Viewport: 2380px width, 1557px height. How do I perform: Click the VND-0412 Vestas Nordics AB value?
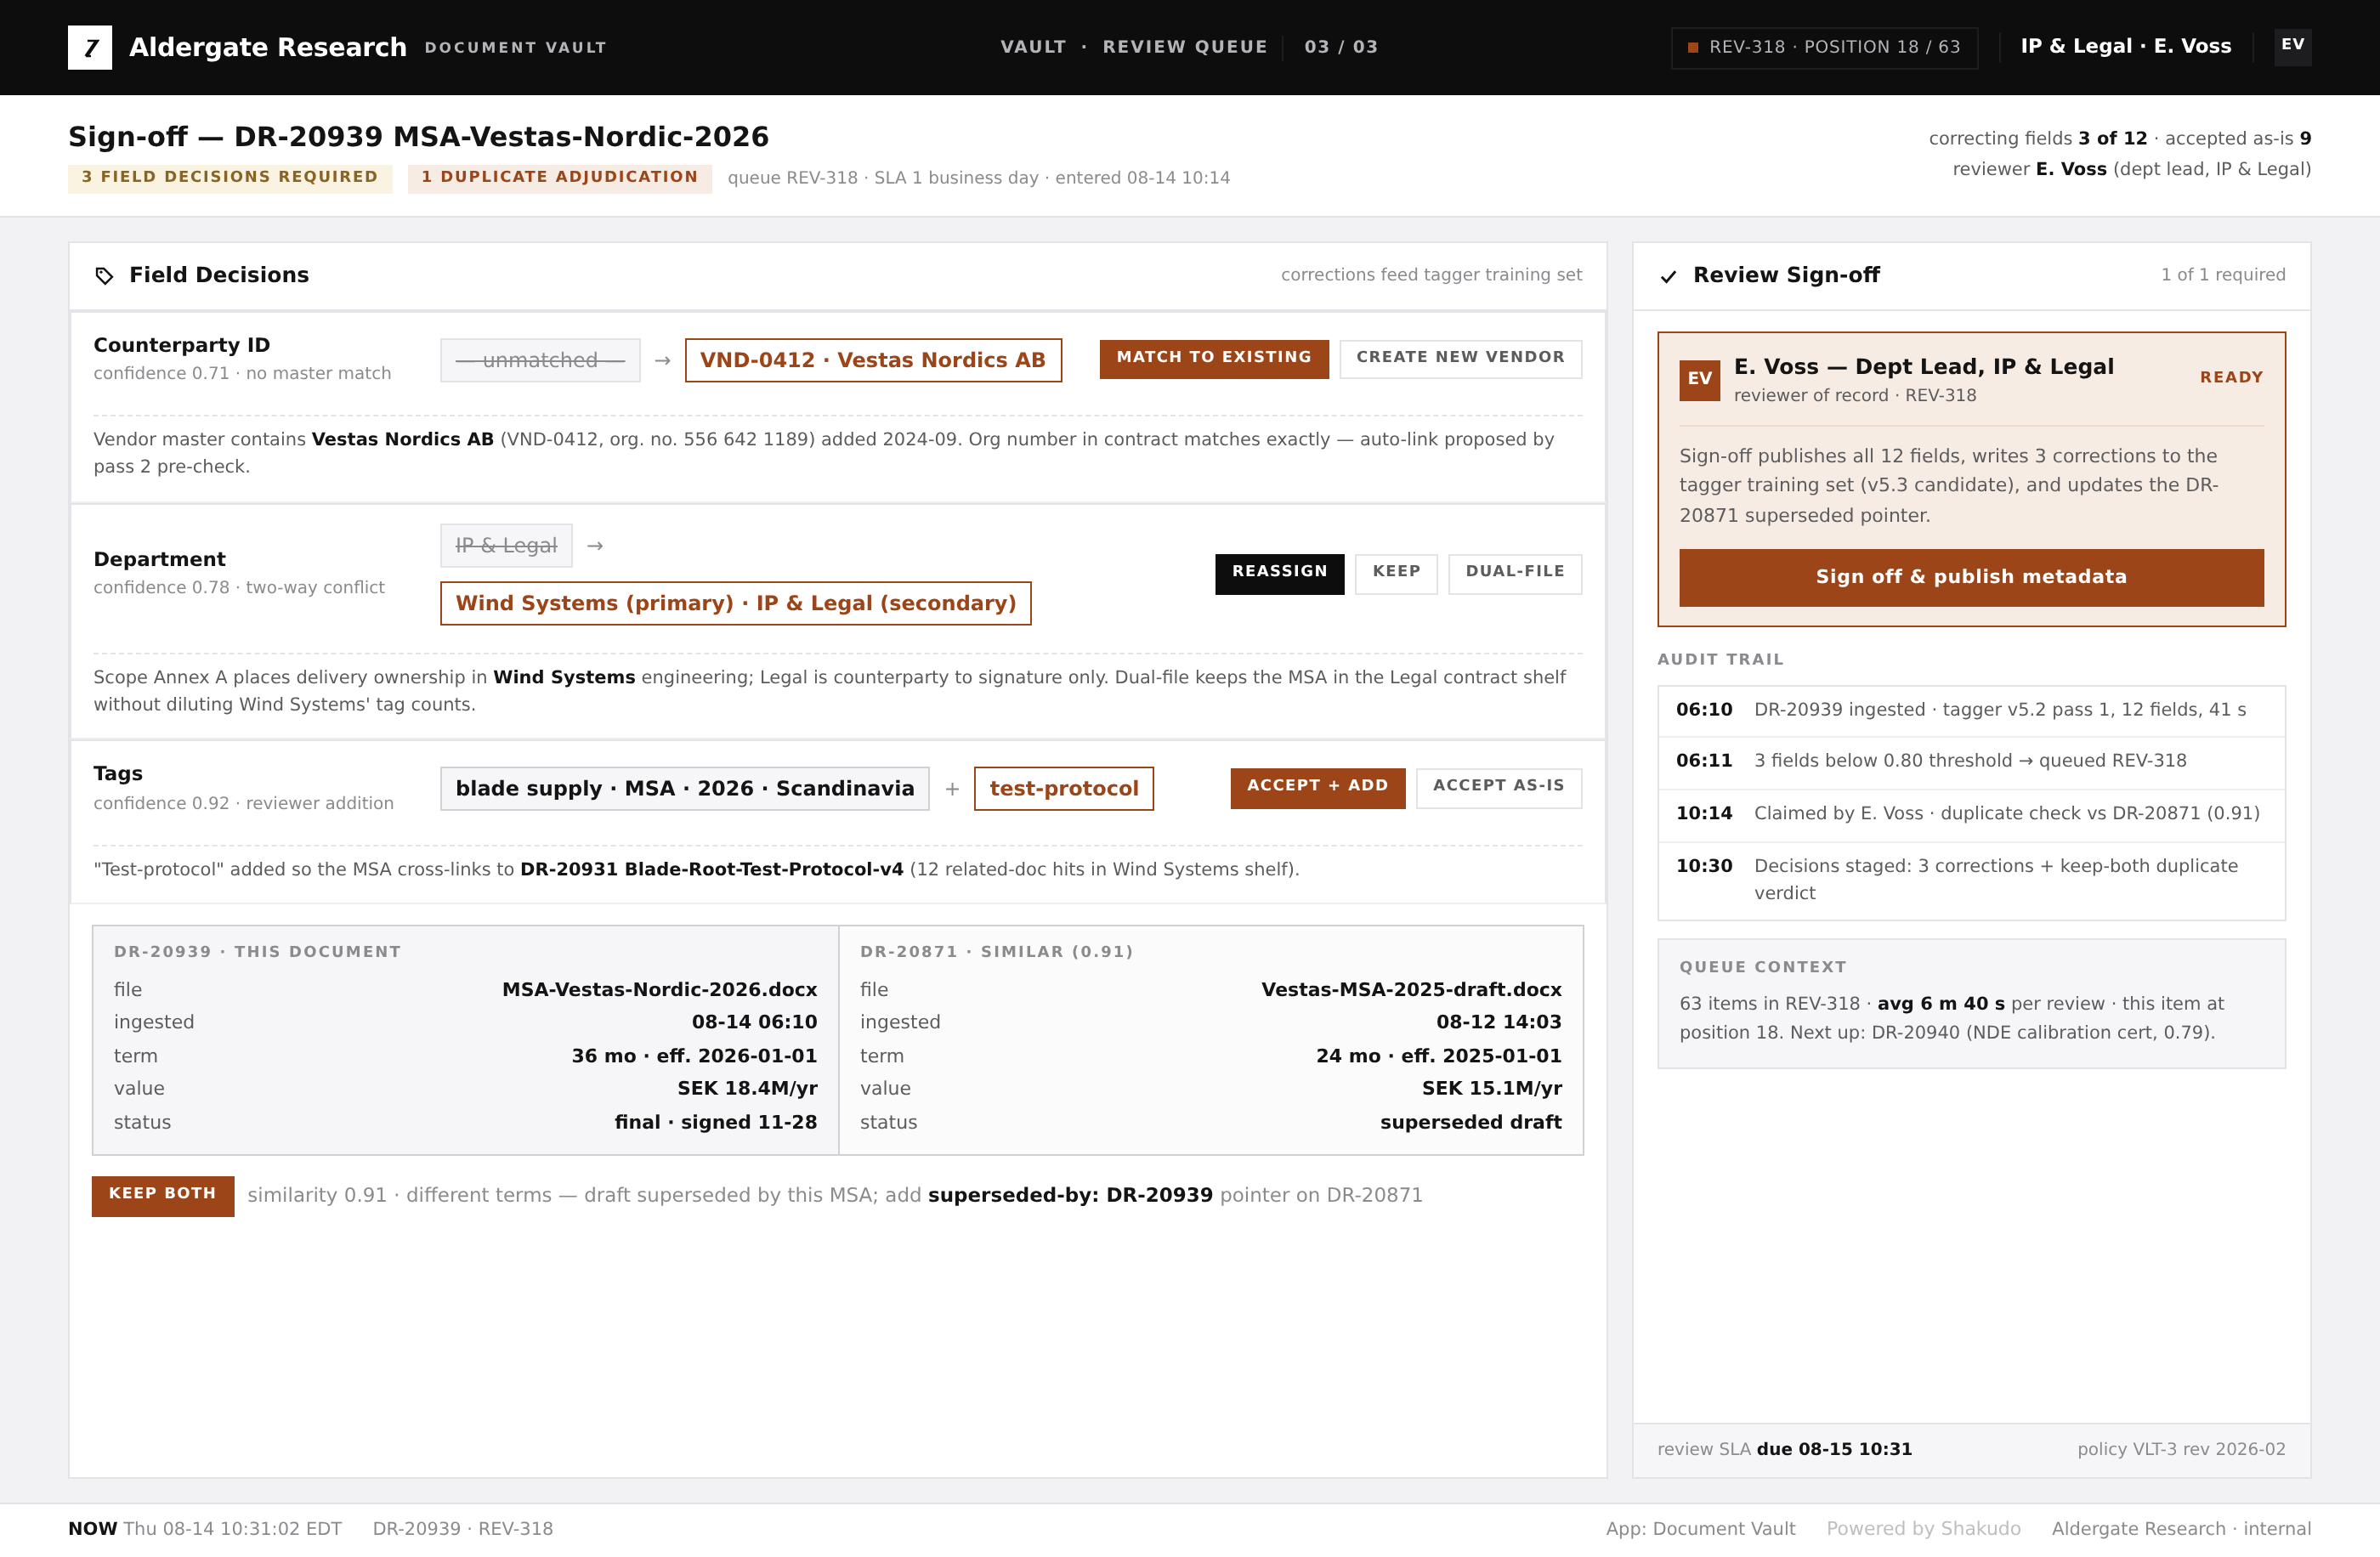pyautogui.click(x=872, y=360)
